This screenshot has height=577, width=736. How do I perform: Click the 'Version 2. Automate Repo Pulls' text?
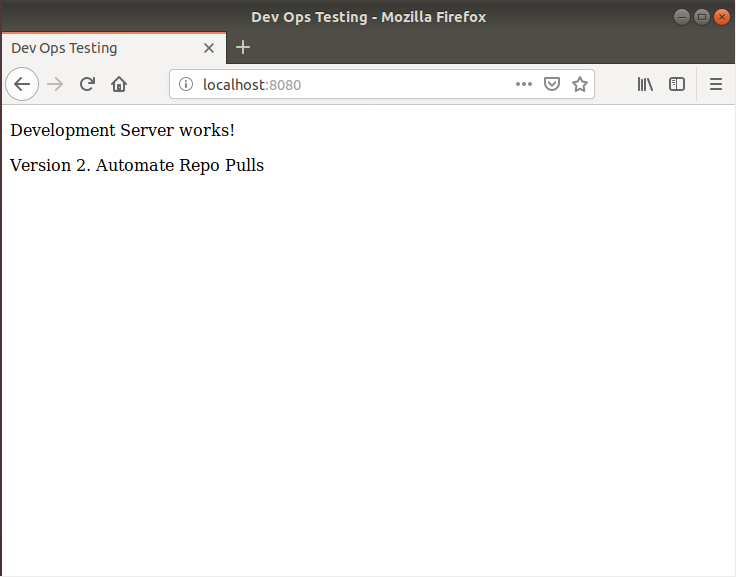[x=137, y=165]
